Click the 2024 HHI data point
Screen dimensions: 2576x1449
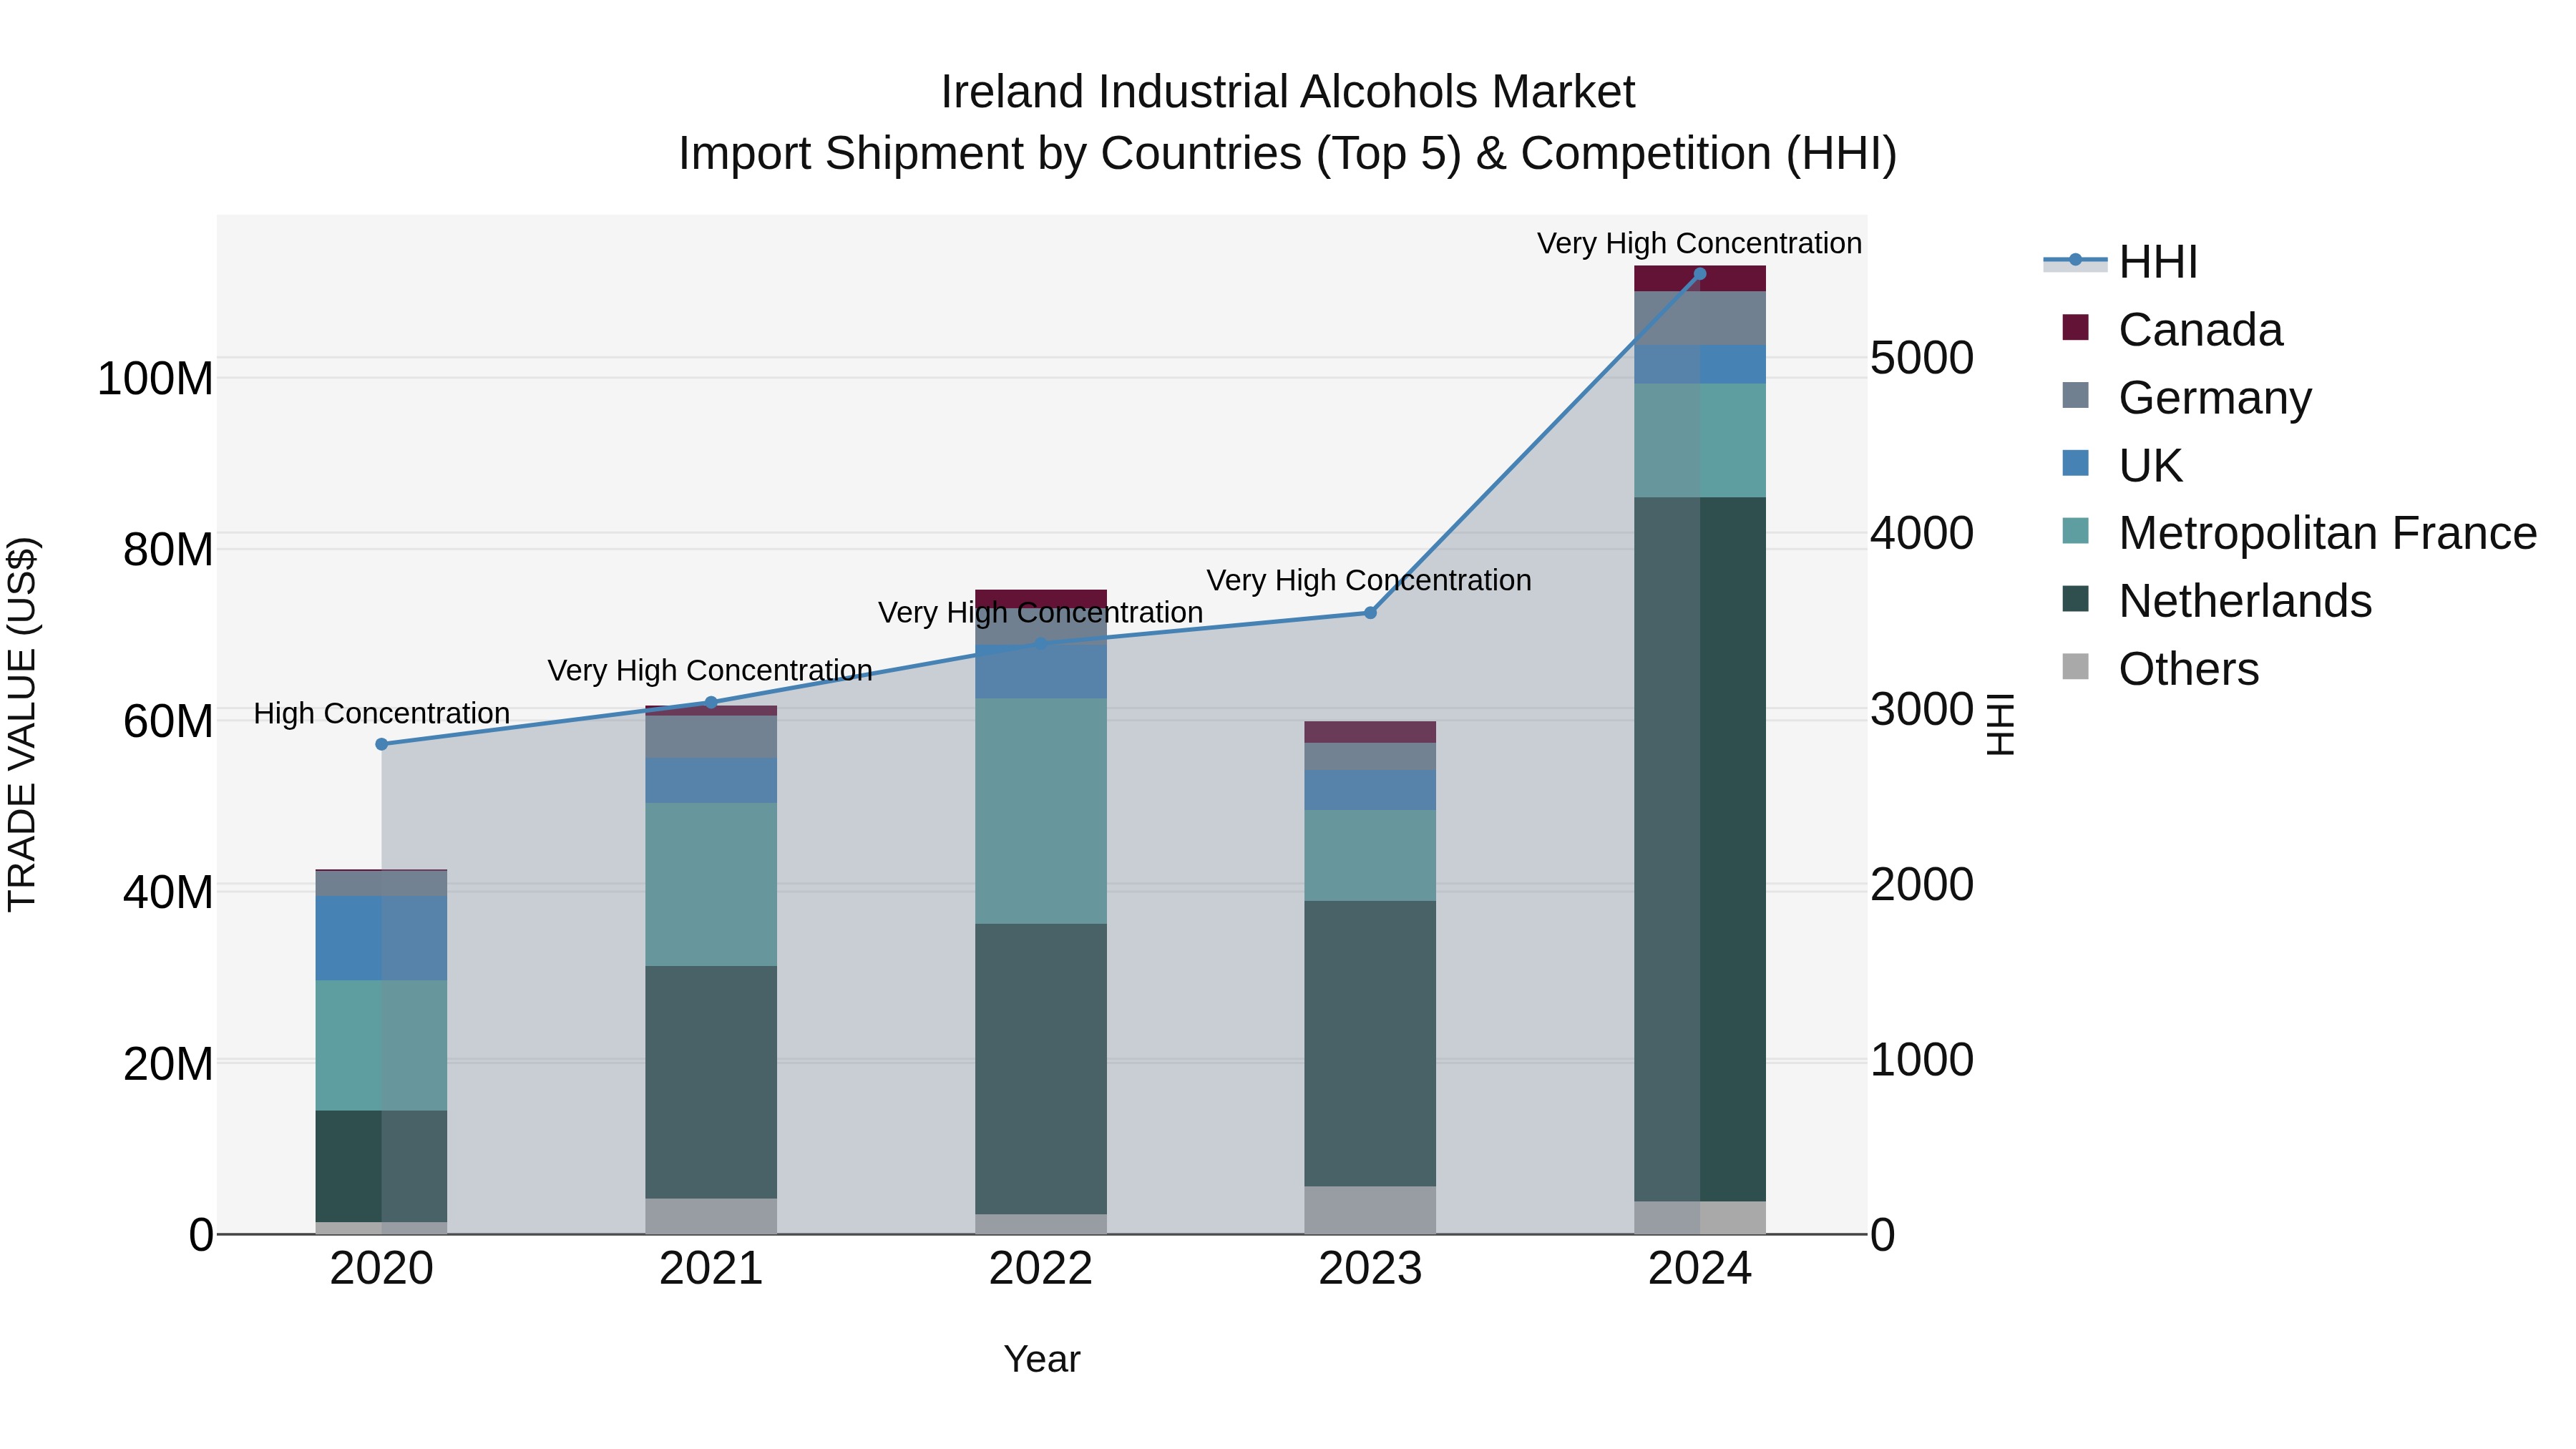coord(1700,274)
